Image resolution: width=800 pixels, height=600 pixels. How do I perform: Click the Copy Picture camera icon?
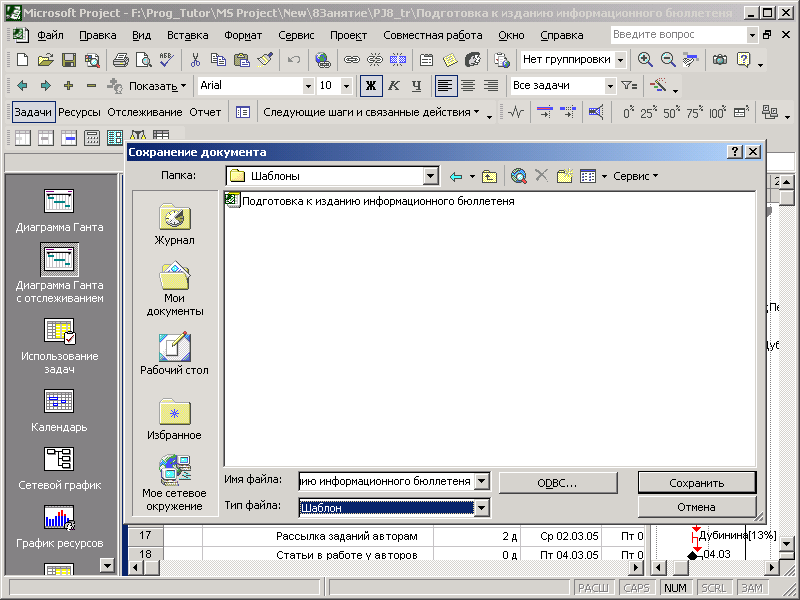pos(720,60)
